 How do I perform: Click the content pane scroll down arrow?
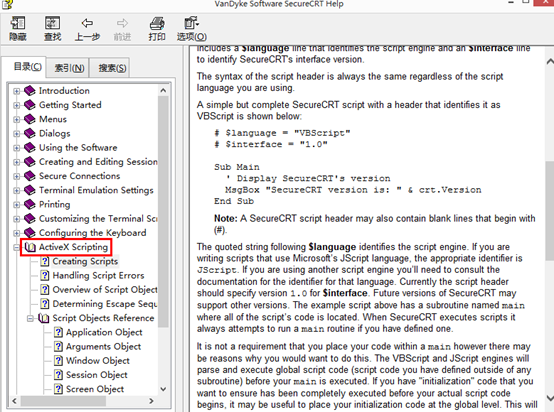click(x=550, y=398)
